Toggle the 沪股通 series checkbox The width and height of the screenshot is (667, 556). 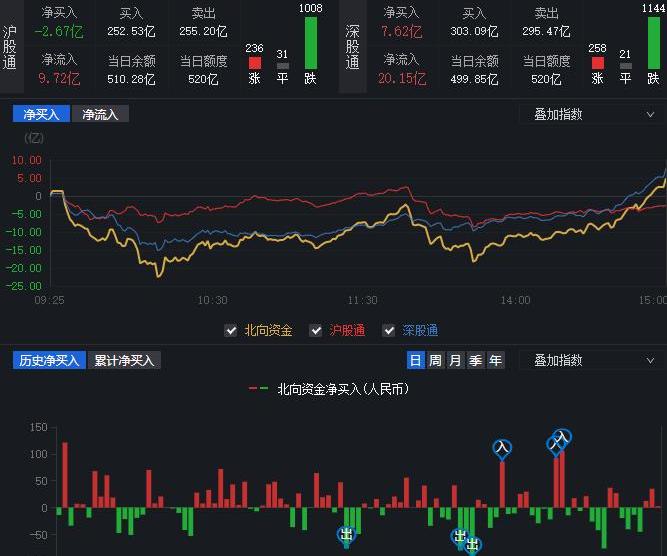(x=317, y=330)
